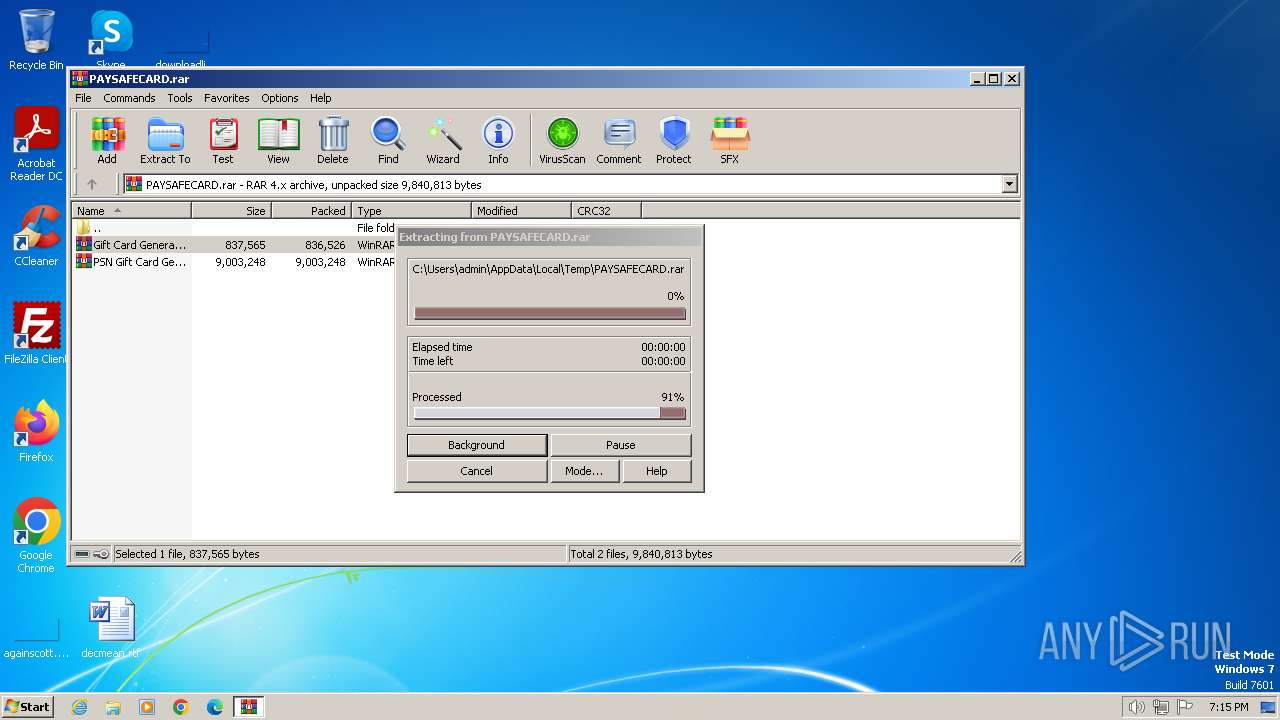Click the Processed progress bar at 91%
This screenshot has height=720, width=1280.
550,413
